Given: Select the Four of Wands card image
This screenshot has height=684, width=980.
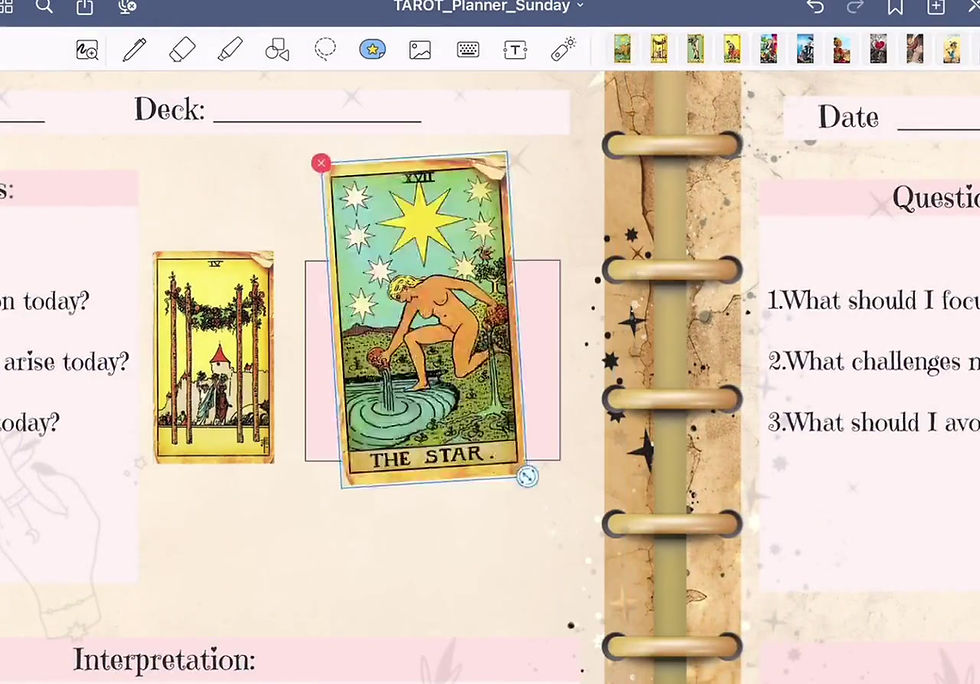Looking at the screenshot, I should click(x=214, y=357).
